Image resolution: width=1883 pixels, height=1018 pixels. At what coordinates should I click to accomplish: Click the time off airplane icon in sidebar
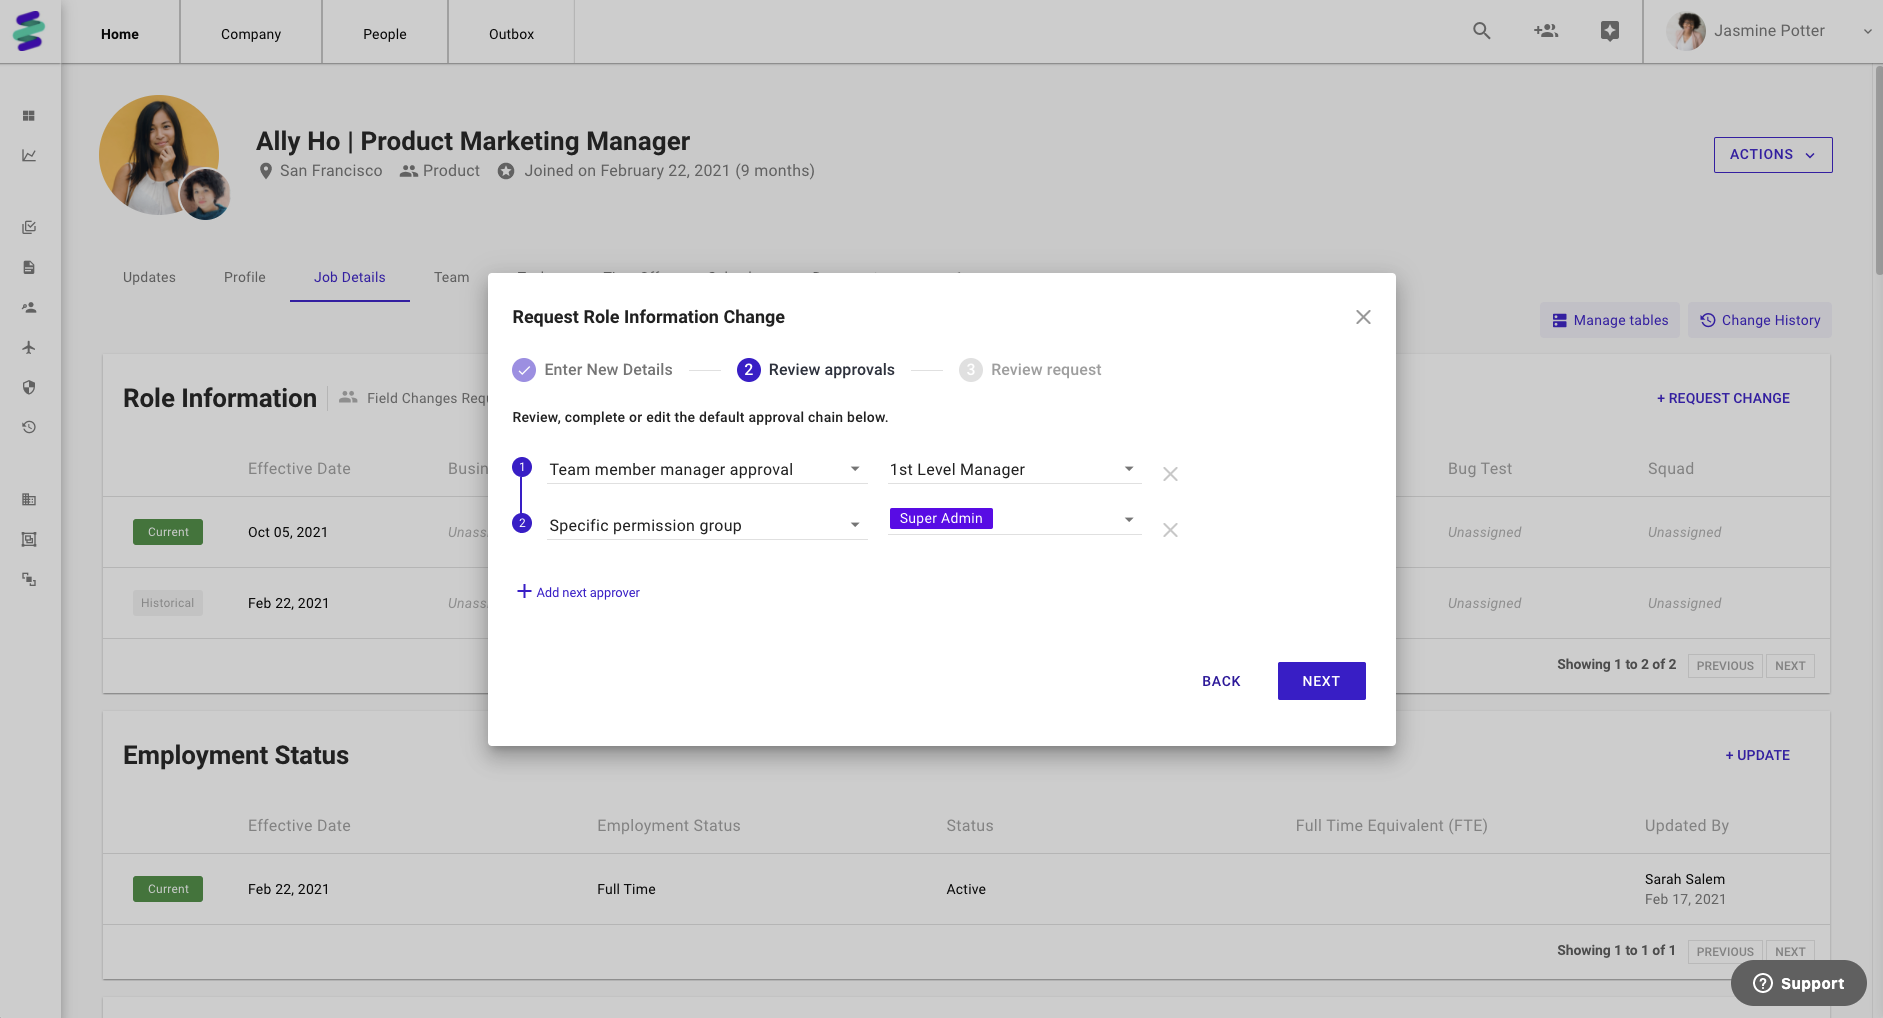coord(29,348)
